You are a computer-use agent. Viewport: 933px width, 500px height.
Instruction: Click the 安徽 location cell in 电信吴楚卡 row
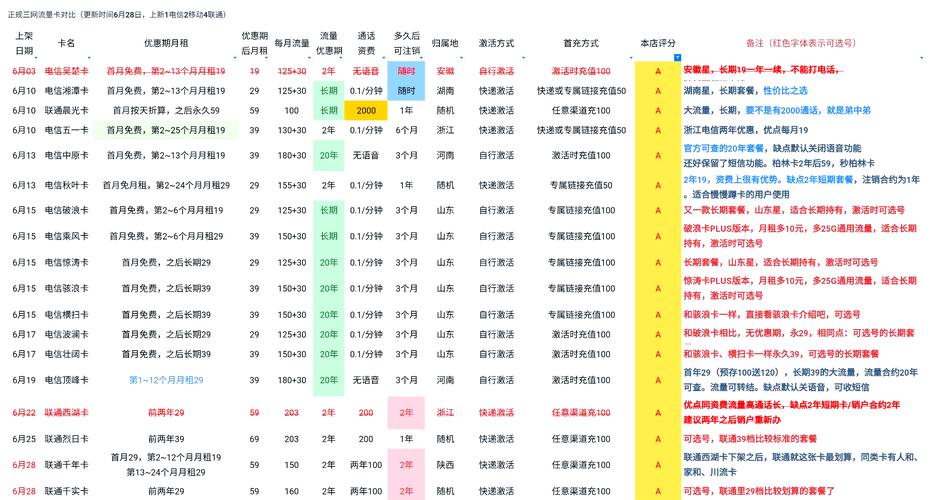coord(445,71)
